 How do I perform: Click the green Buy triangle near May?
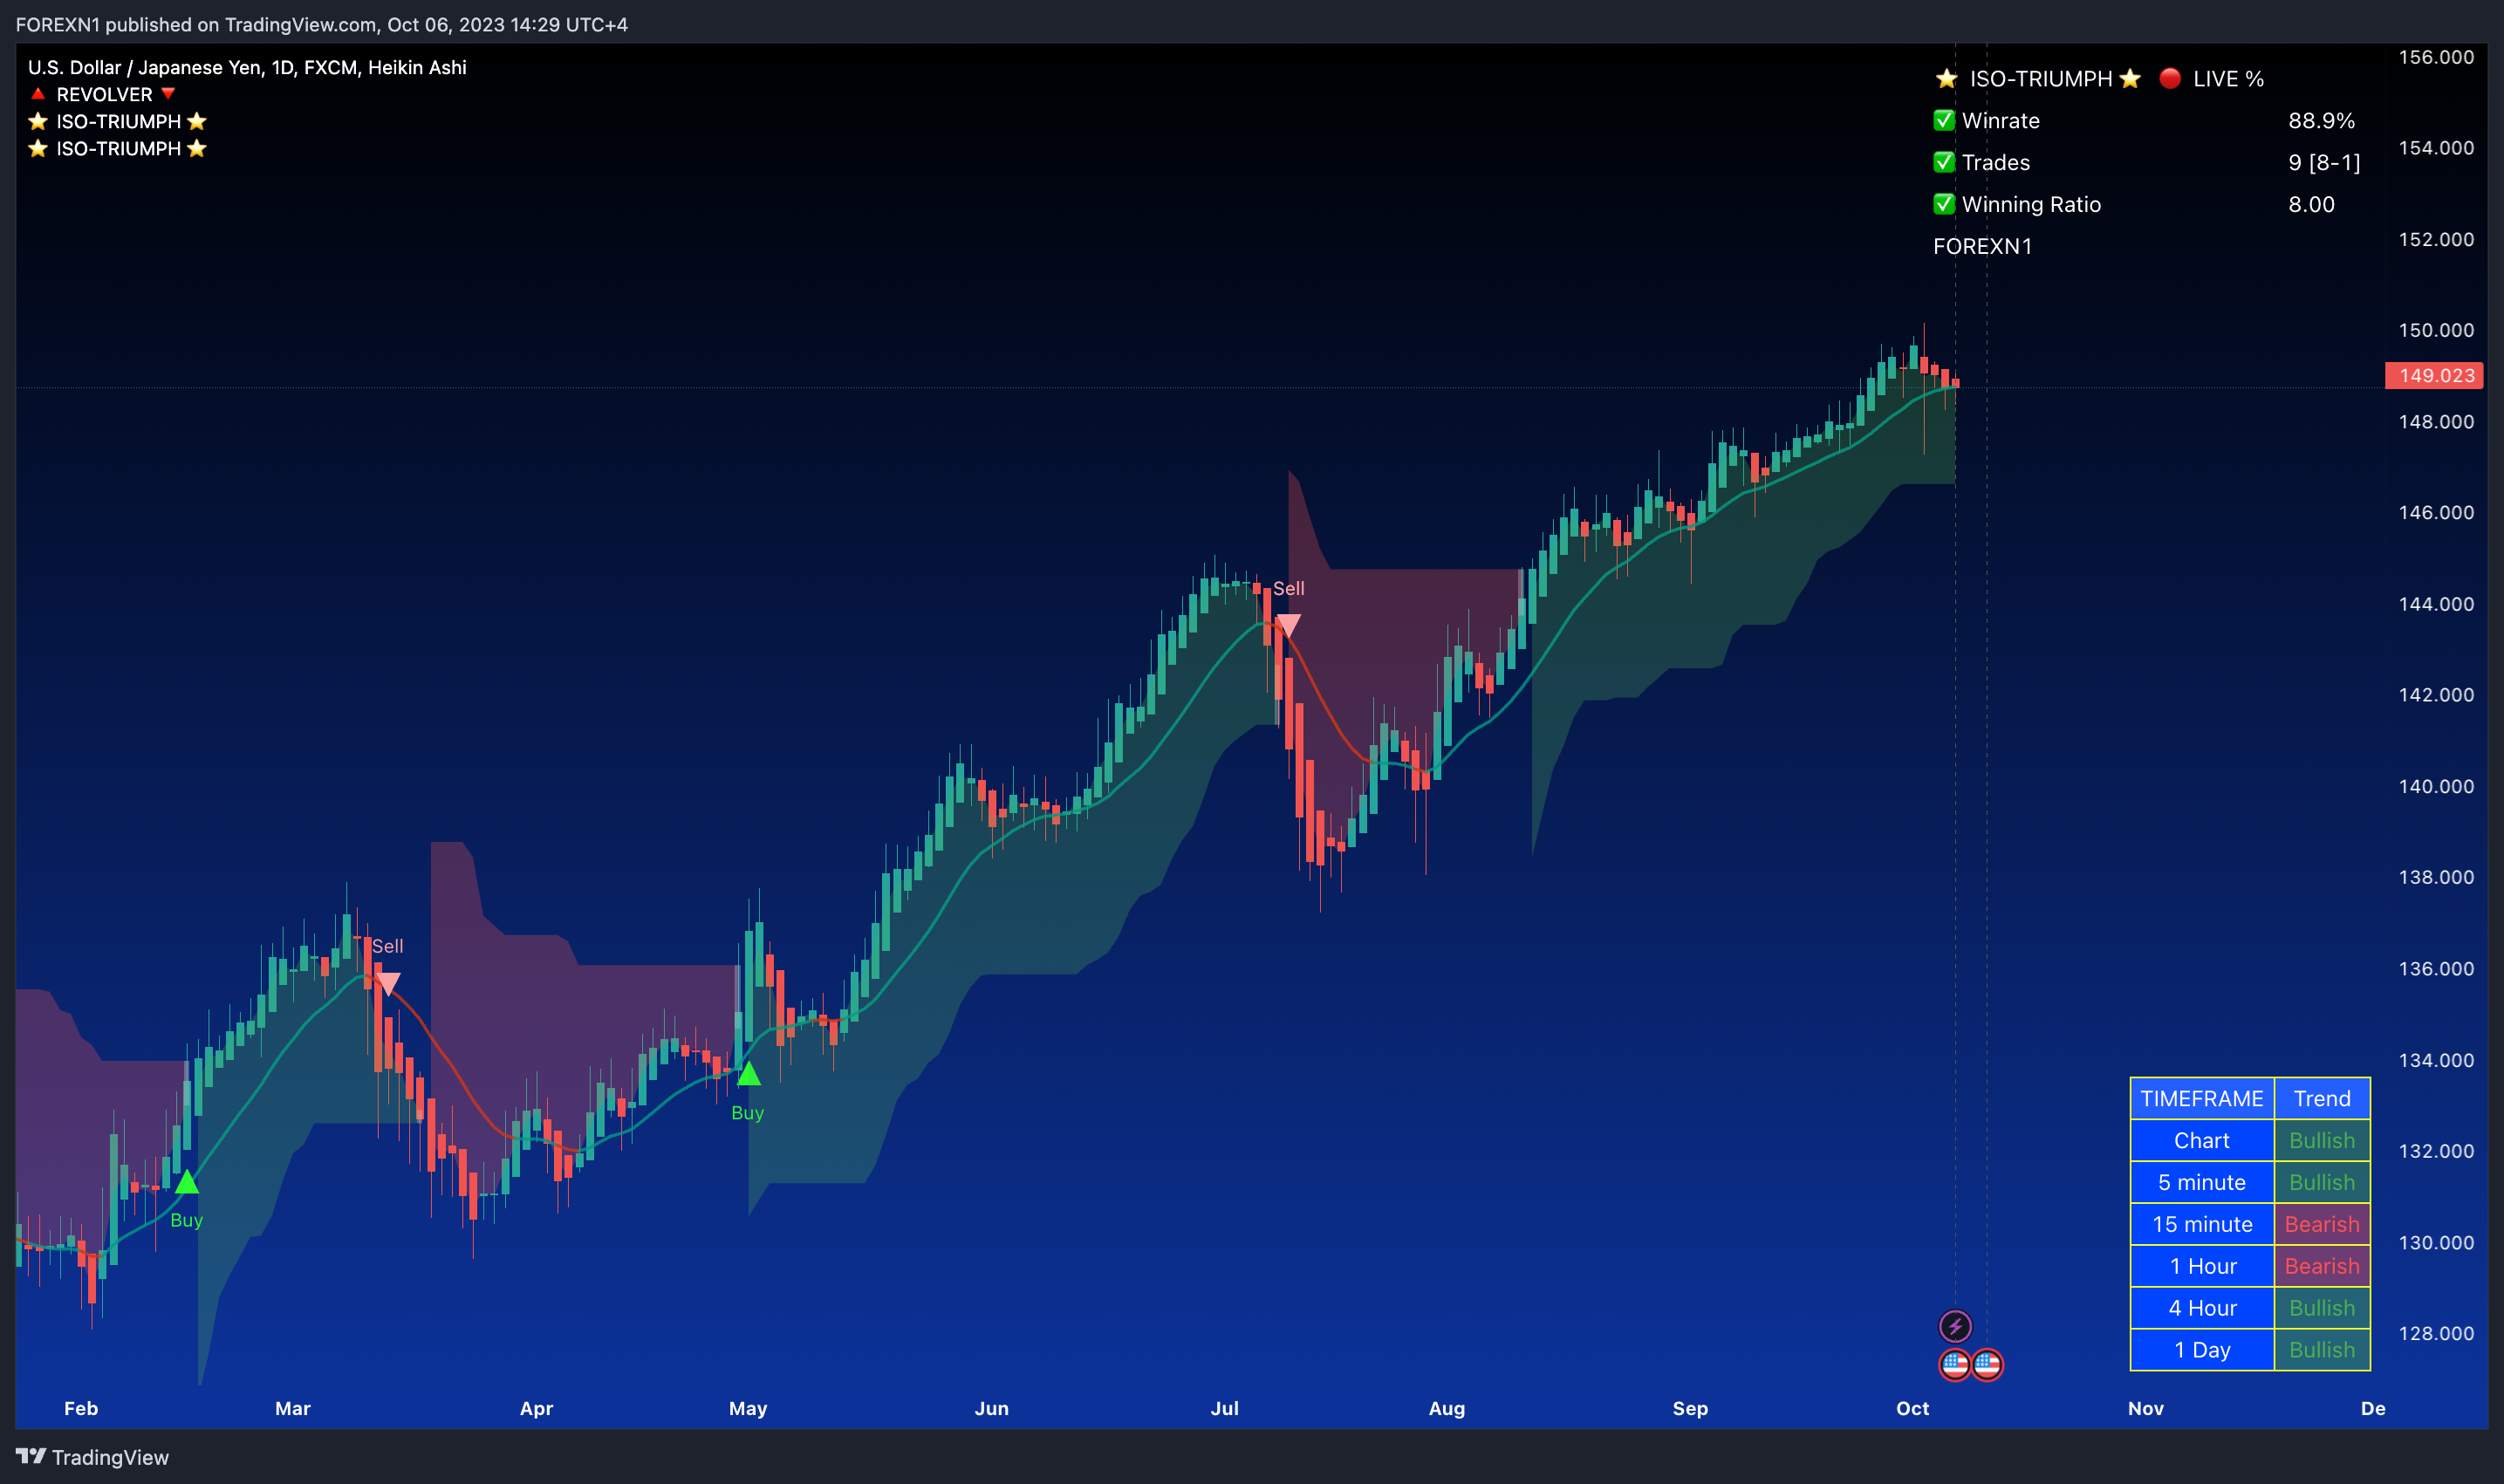click(749, 1074)
